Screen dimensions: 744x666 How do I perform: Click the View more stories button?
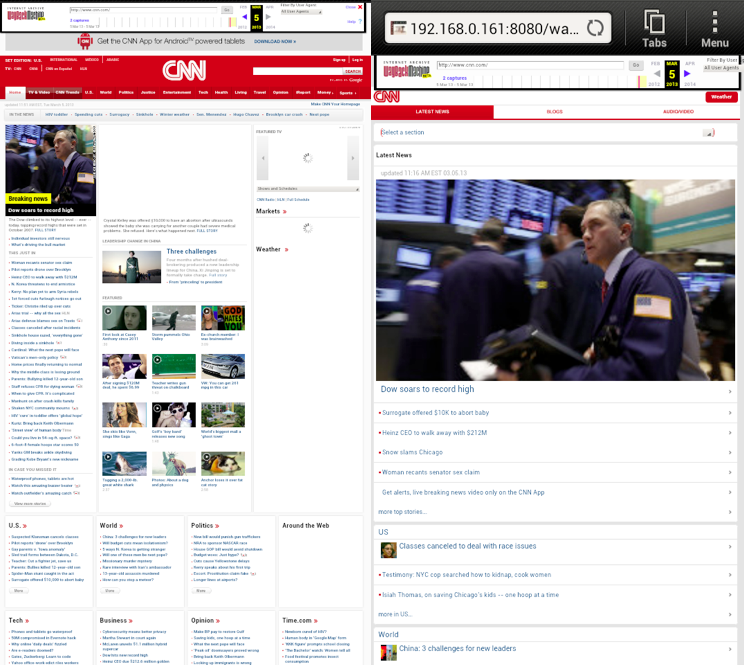click(30, 504)
